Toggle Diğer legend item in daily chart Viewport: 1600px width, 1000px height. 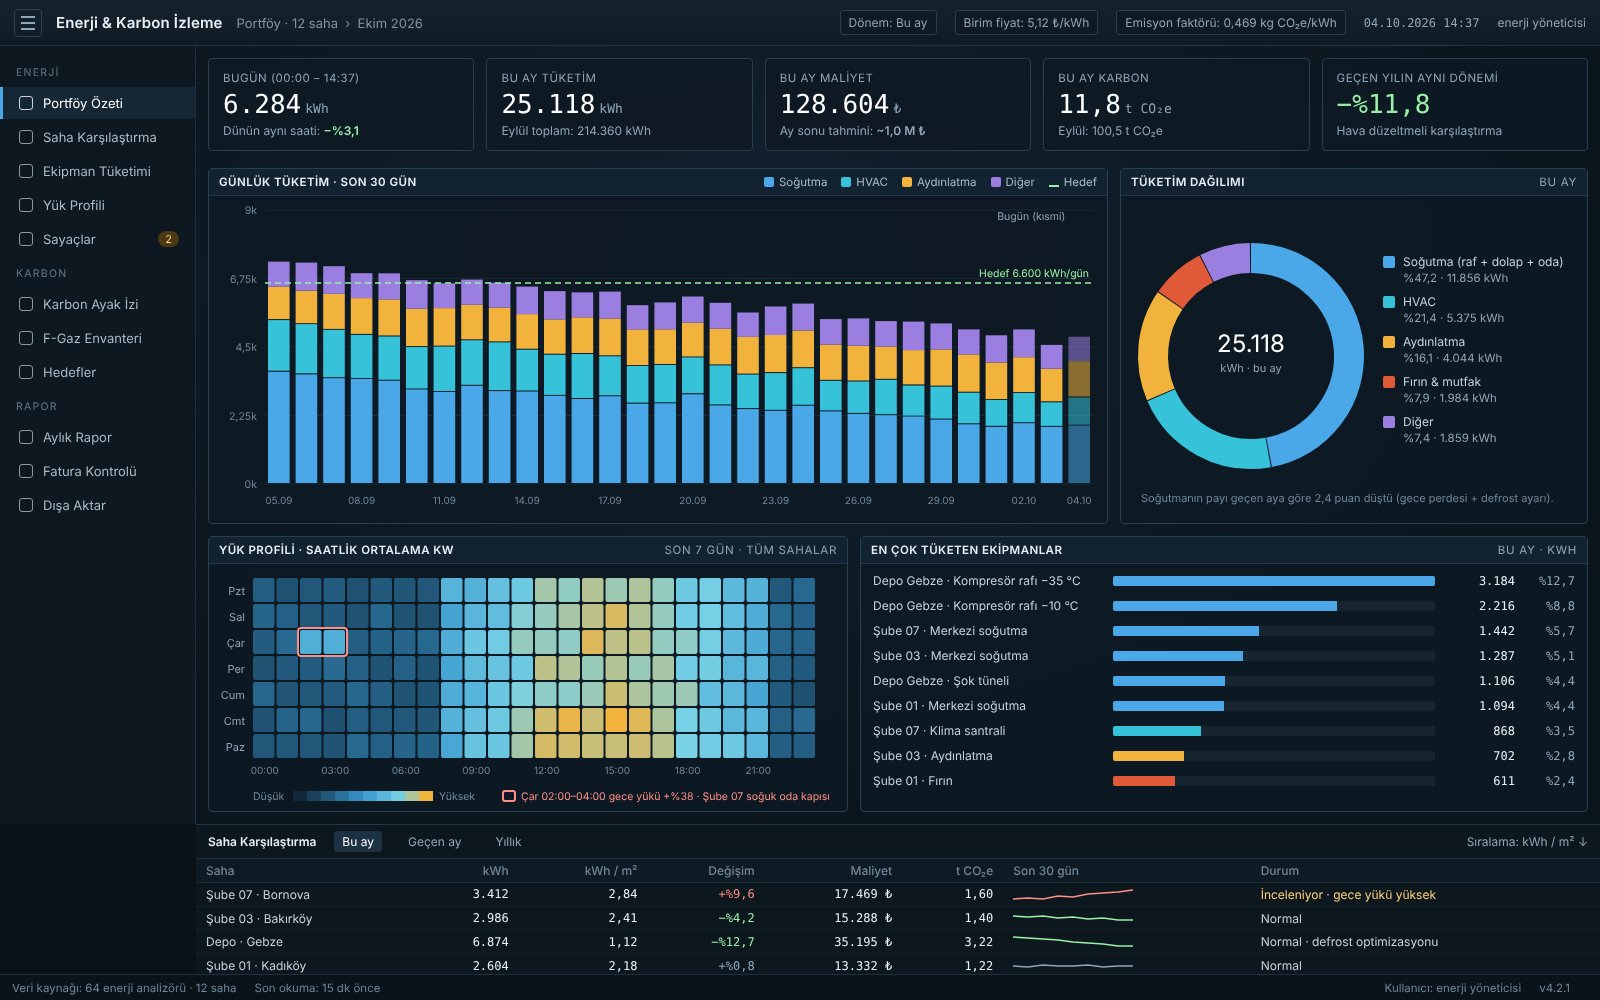pos(1012,182)
